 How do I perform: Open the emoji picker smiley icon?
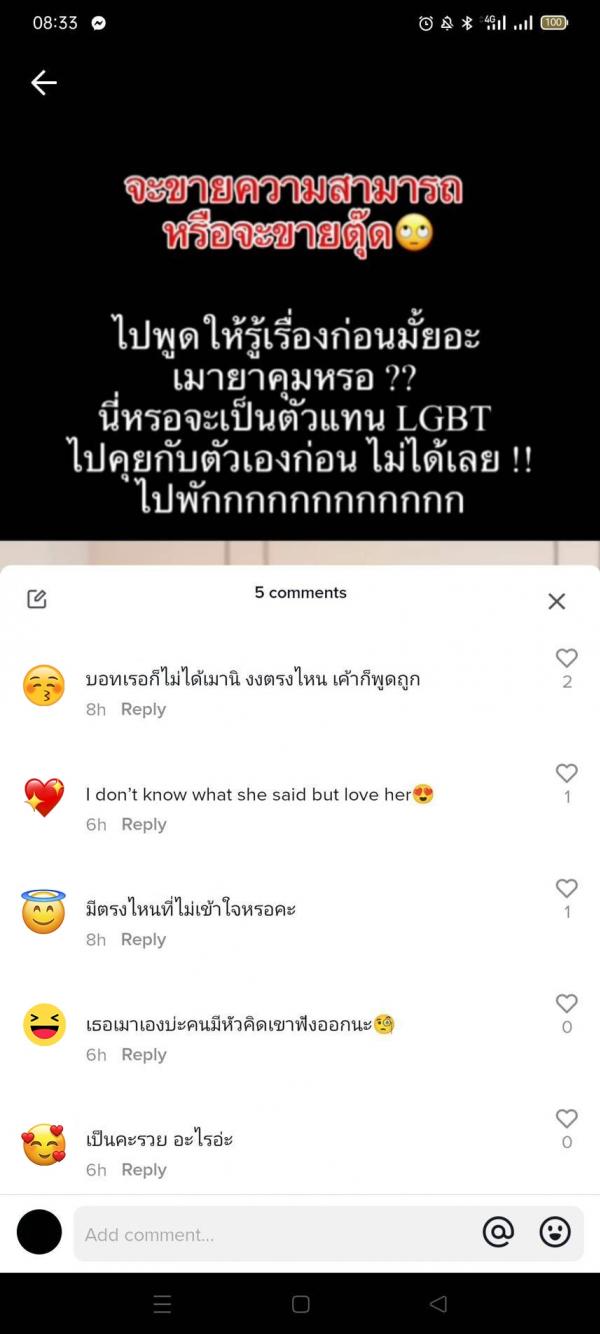[x=555, y=1233]
